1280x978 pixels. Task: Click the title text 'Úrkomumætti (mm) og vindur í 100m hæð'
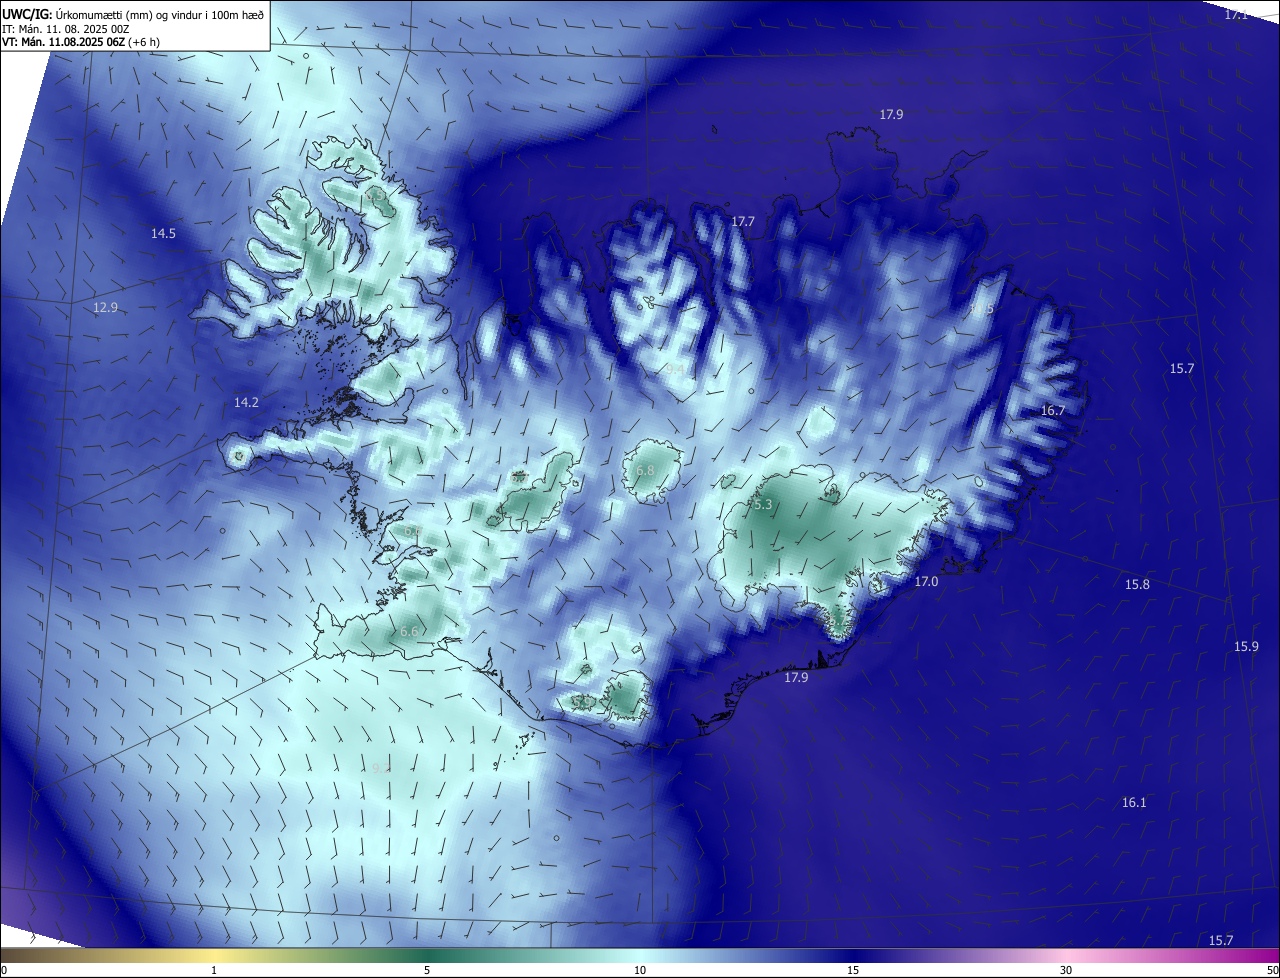pyautogui.click(x=159, y=13)
